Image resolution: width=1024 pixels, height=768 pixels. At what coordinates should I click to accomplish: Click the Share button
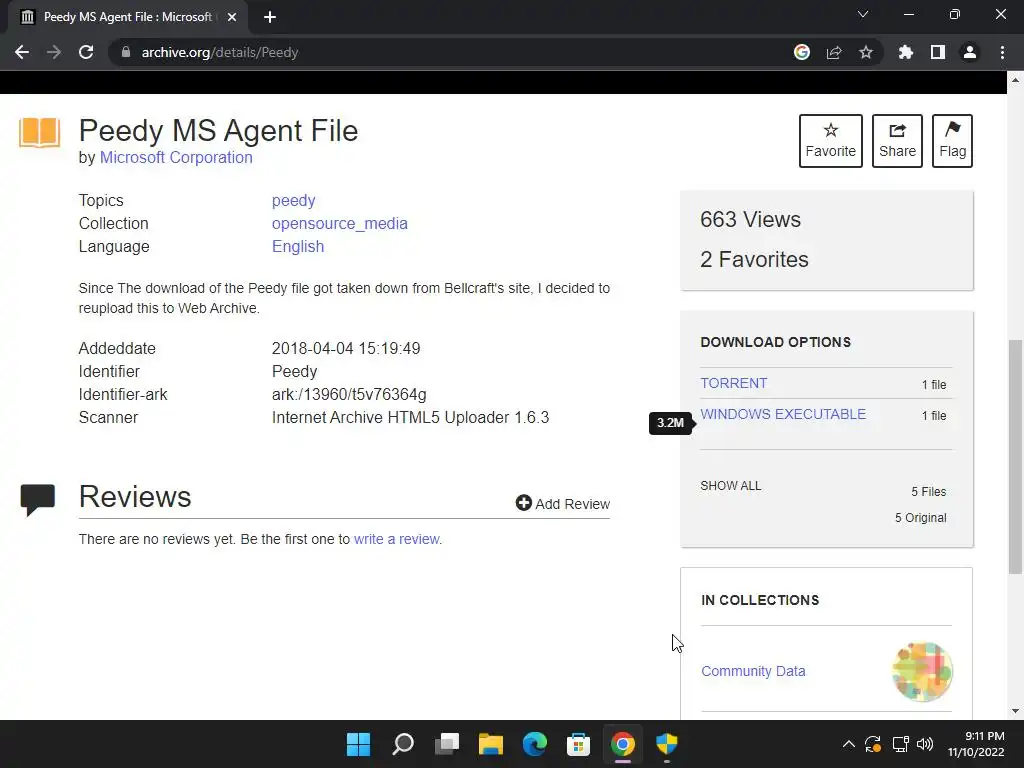click(x=897, y=141)
